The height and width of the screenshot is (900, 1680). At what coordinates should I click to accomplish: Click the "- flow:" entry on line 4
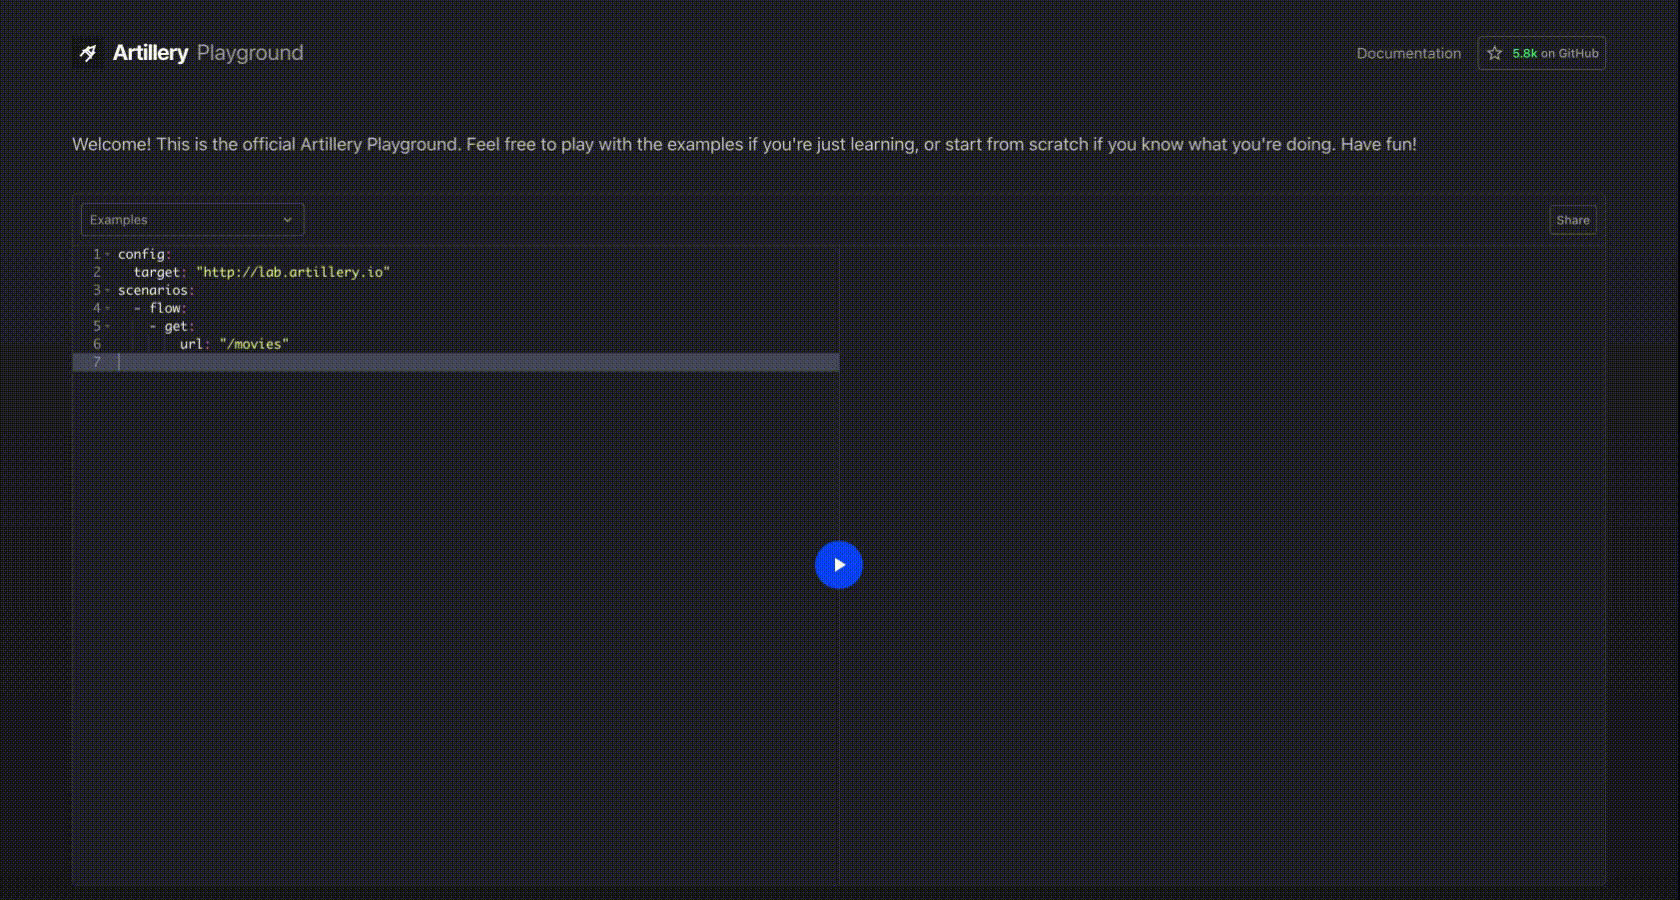click(160, 308)
